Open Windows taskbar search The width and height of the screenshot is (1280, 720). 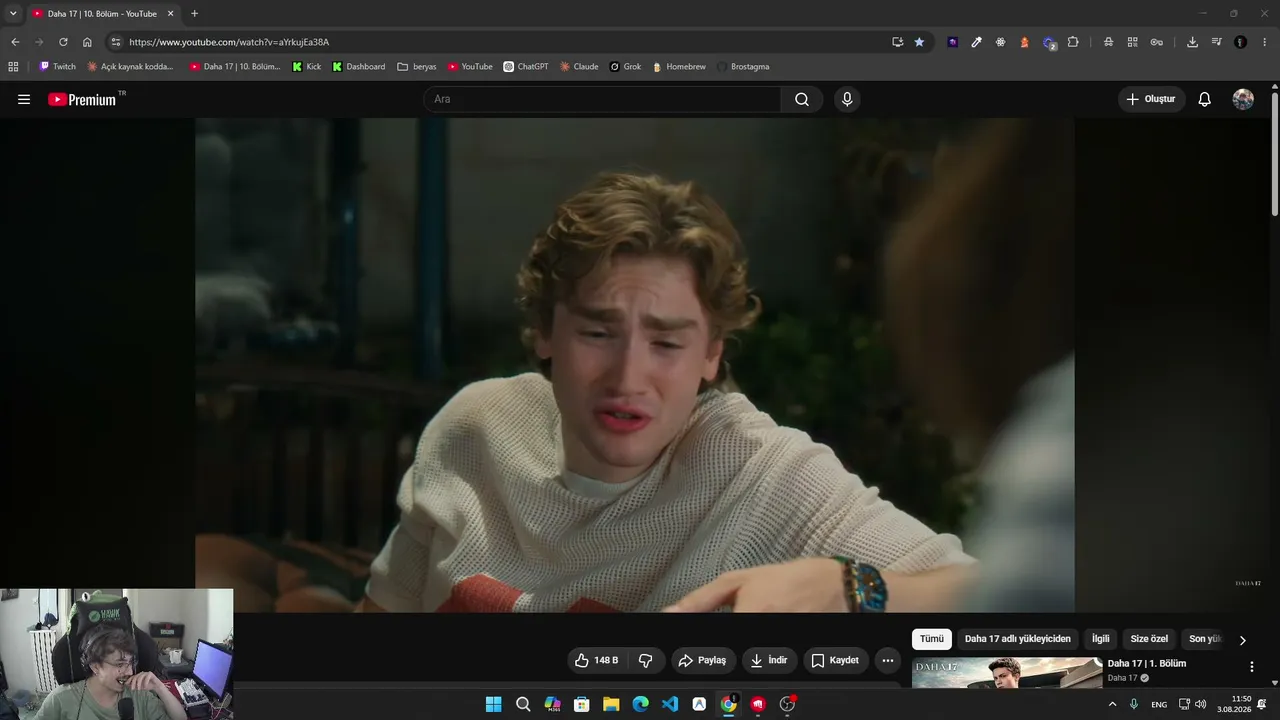coord(523,704)
